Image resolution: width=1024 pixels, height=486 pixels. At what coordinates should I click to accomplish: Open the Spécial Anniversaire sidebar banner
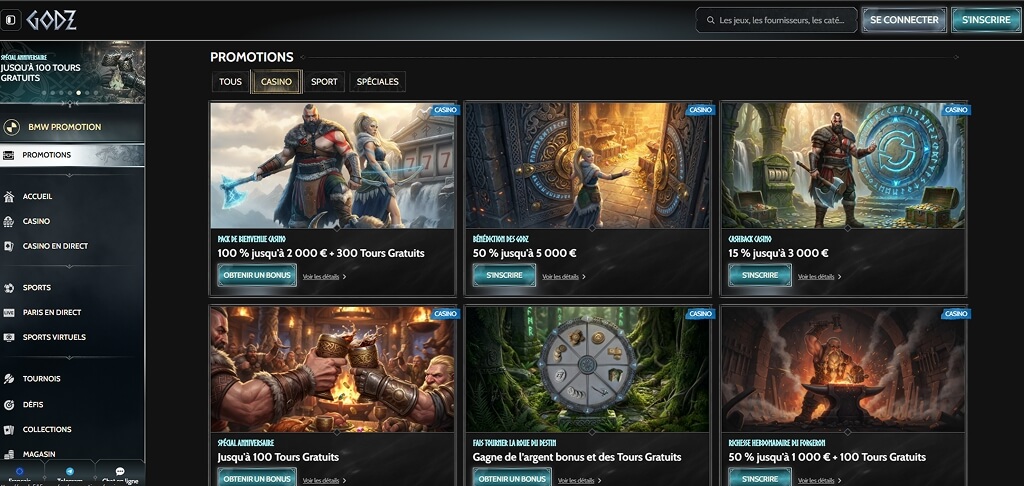click(72, 72)
